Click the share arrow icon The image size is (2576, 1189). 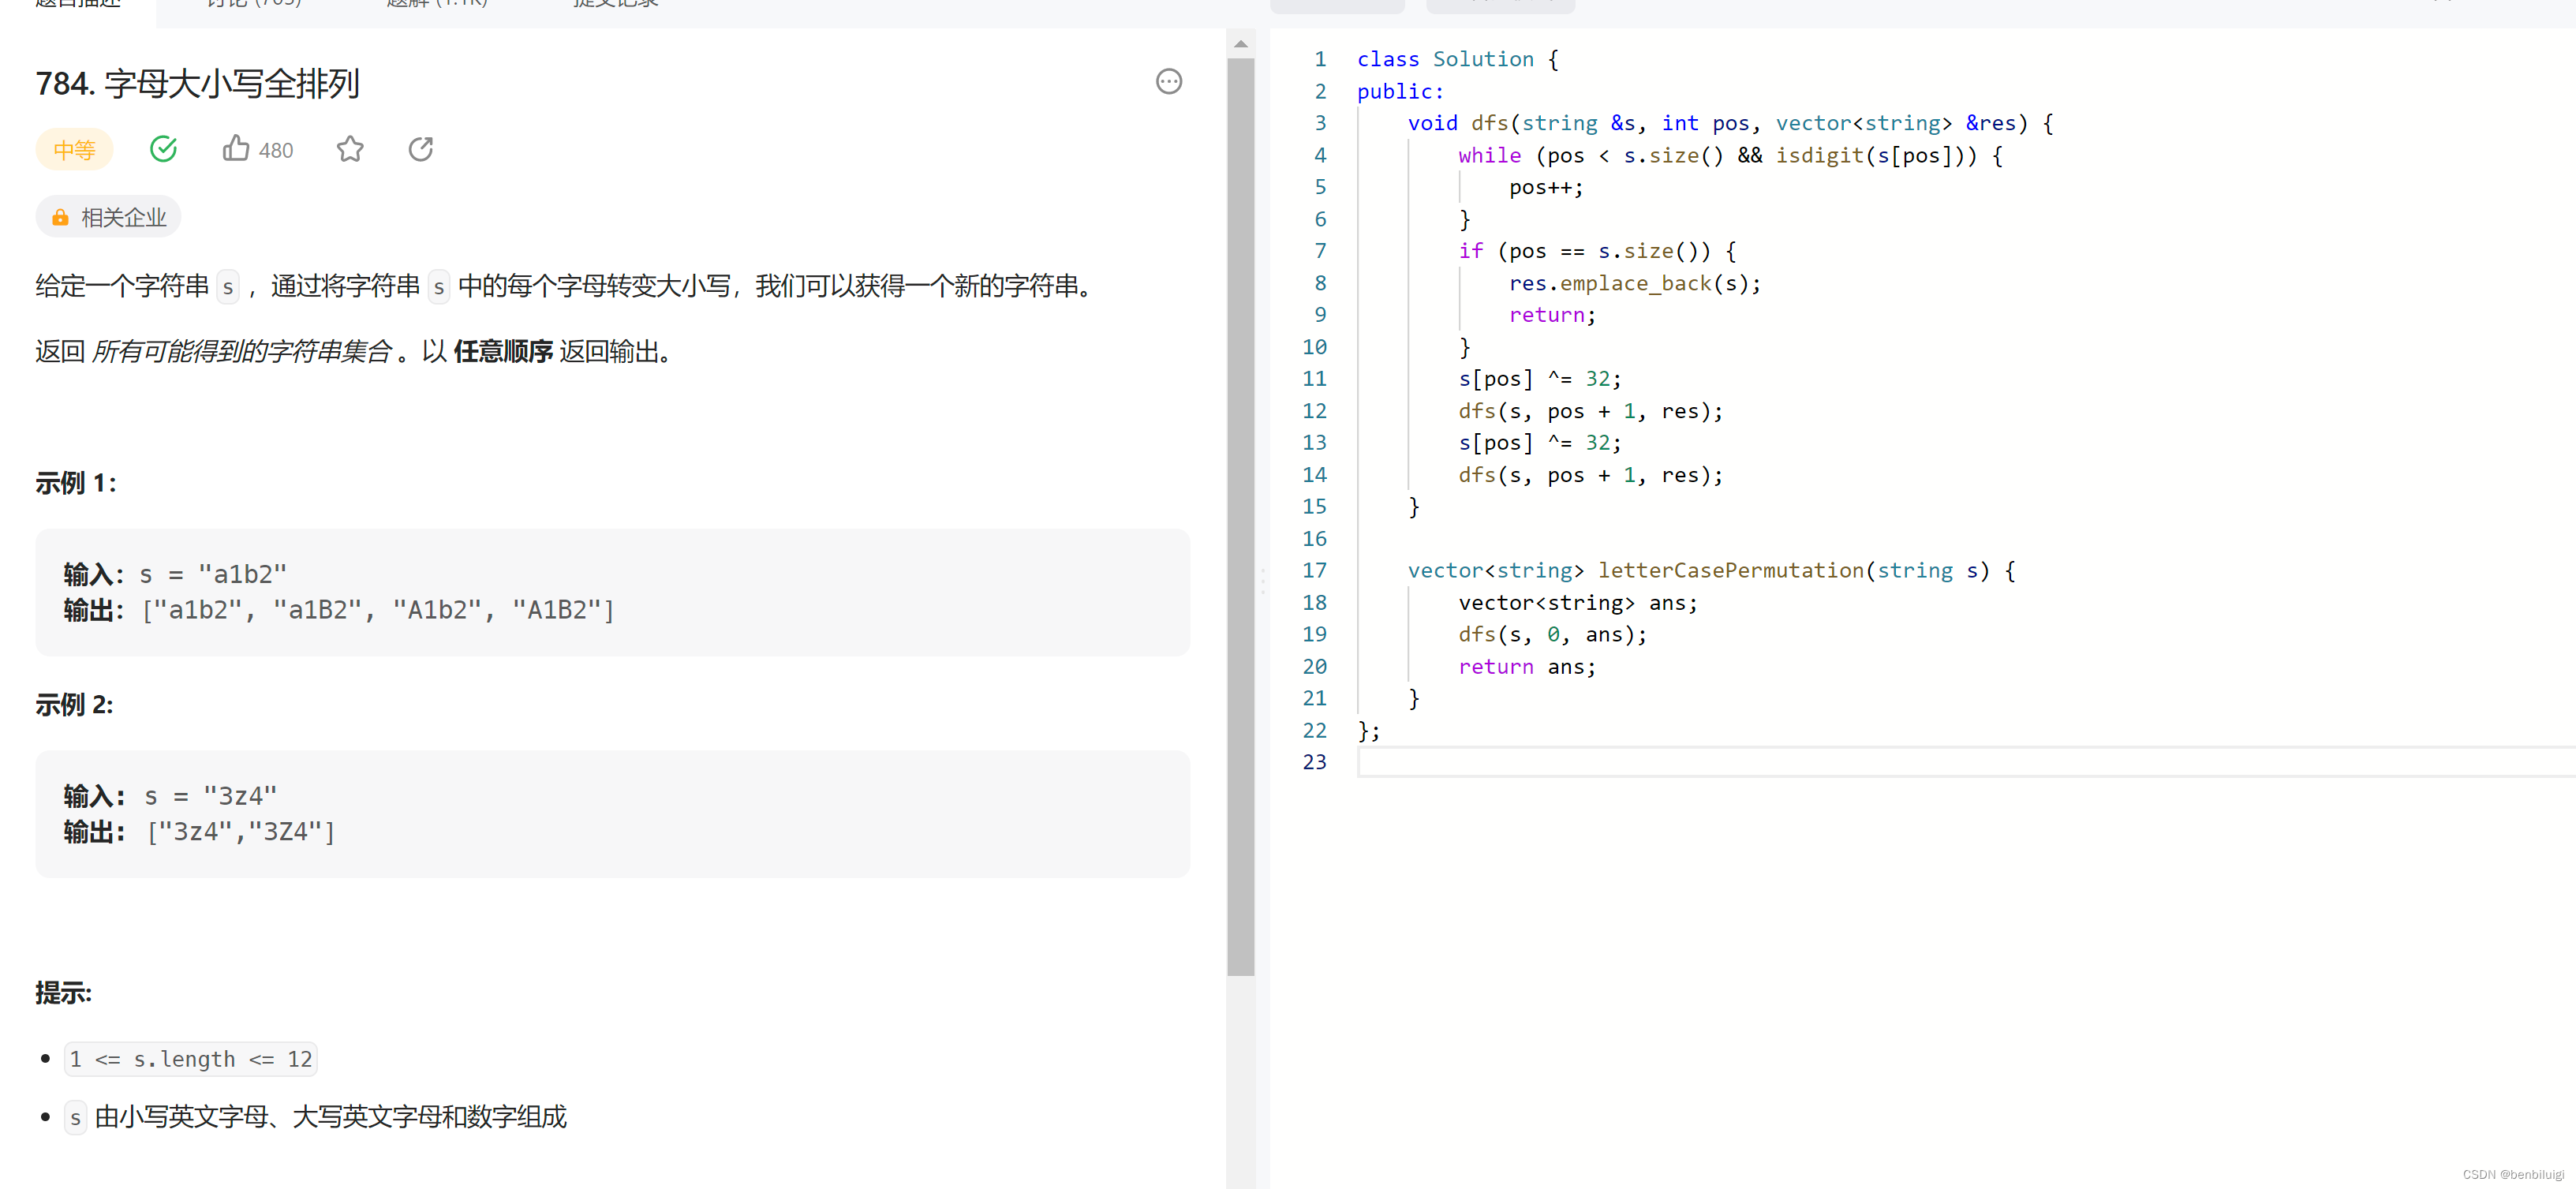[421, 149]
